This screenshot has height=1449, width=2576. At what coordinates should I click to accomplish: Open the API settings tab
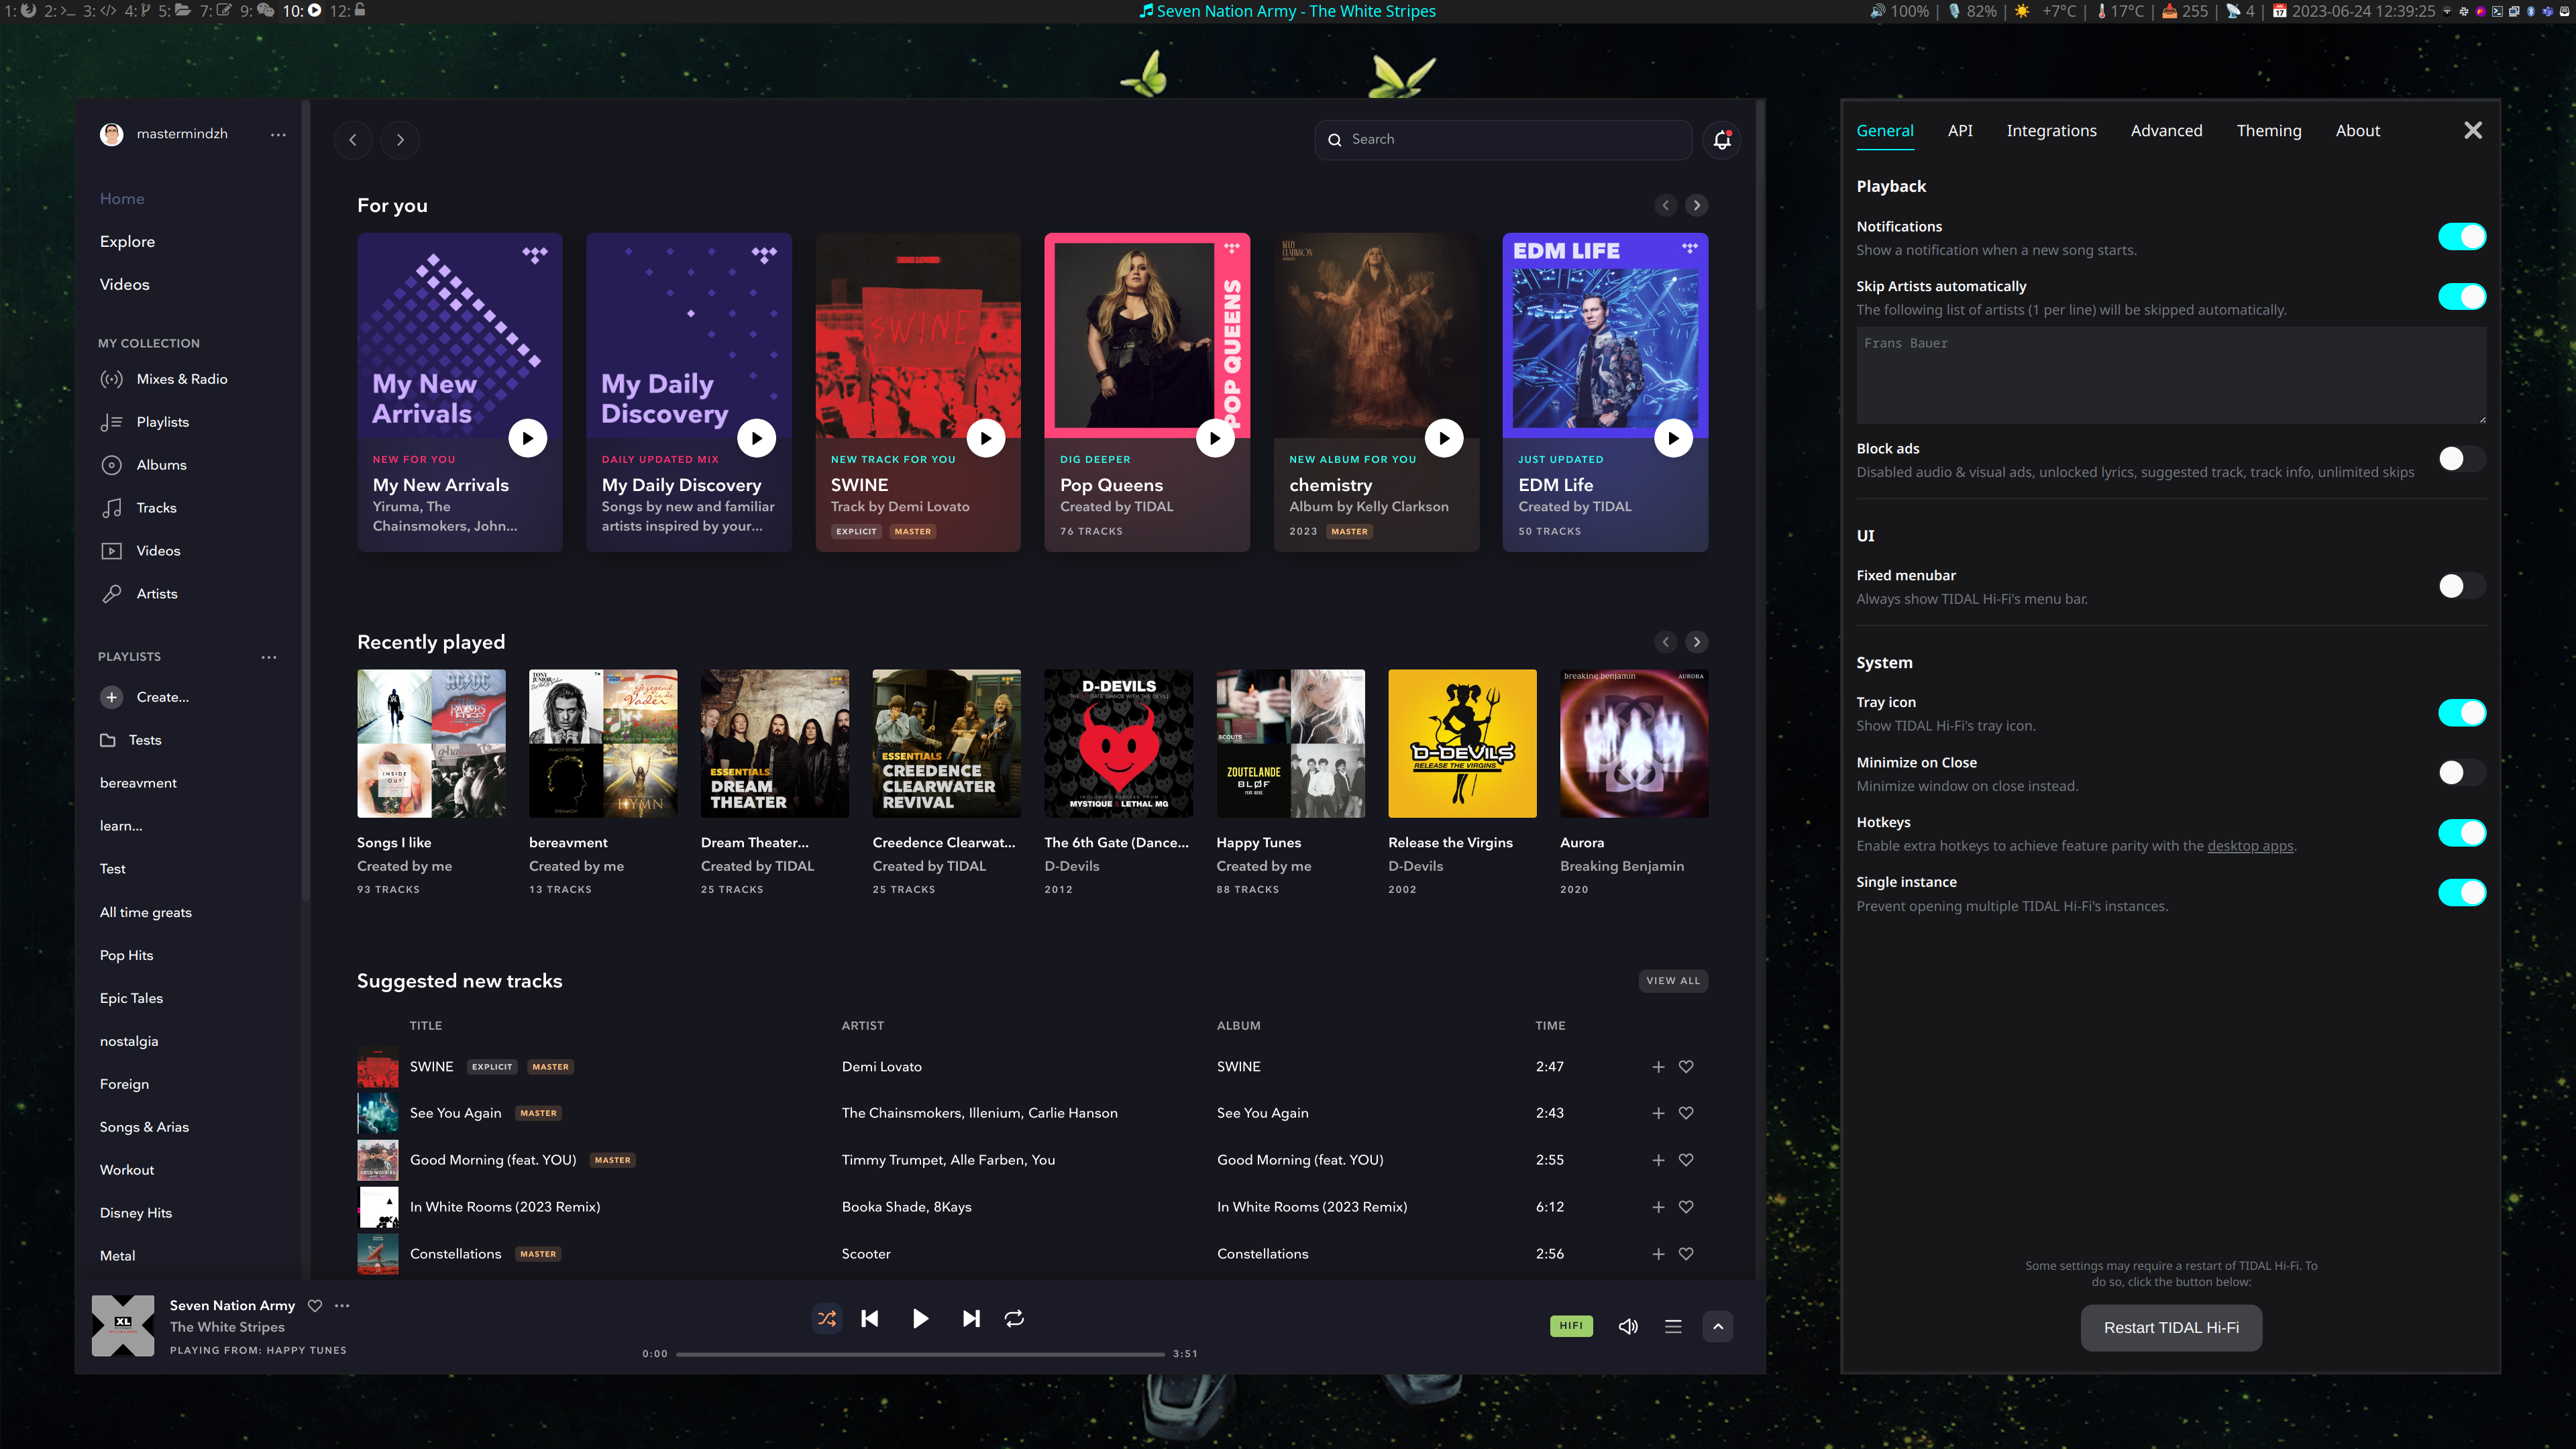1960,130
